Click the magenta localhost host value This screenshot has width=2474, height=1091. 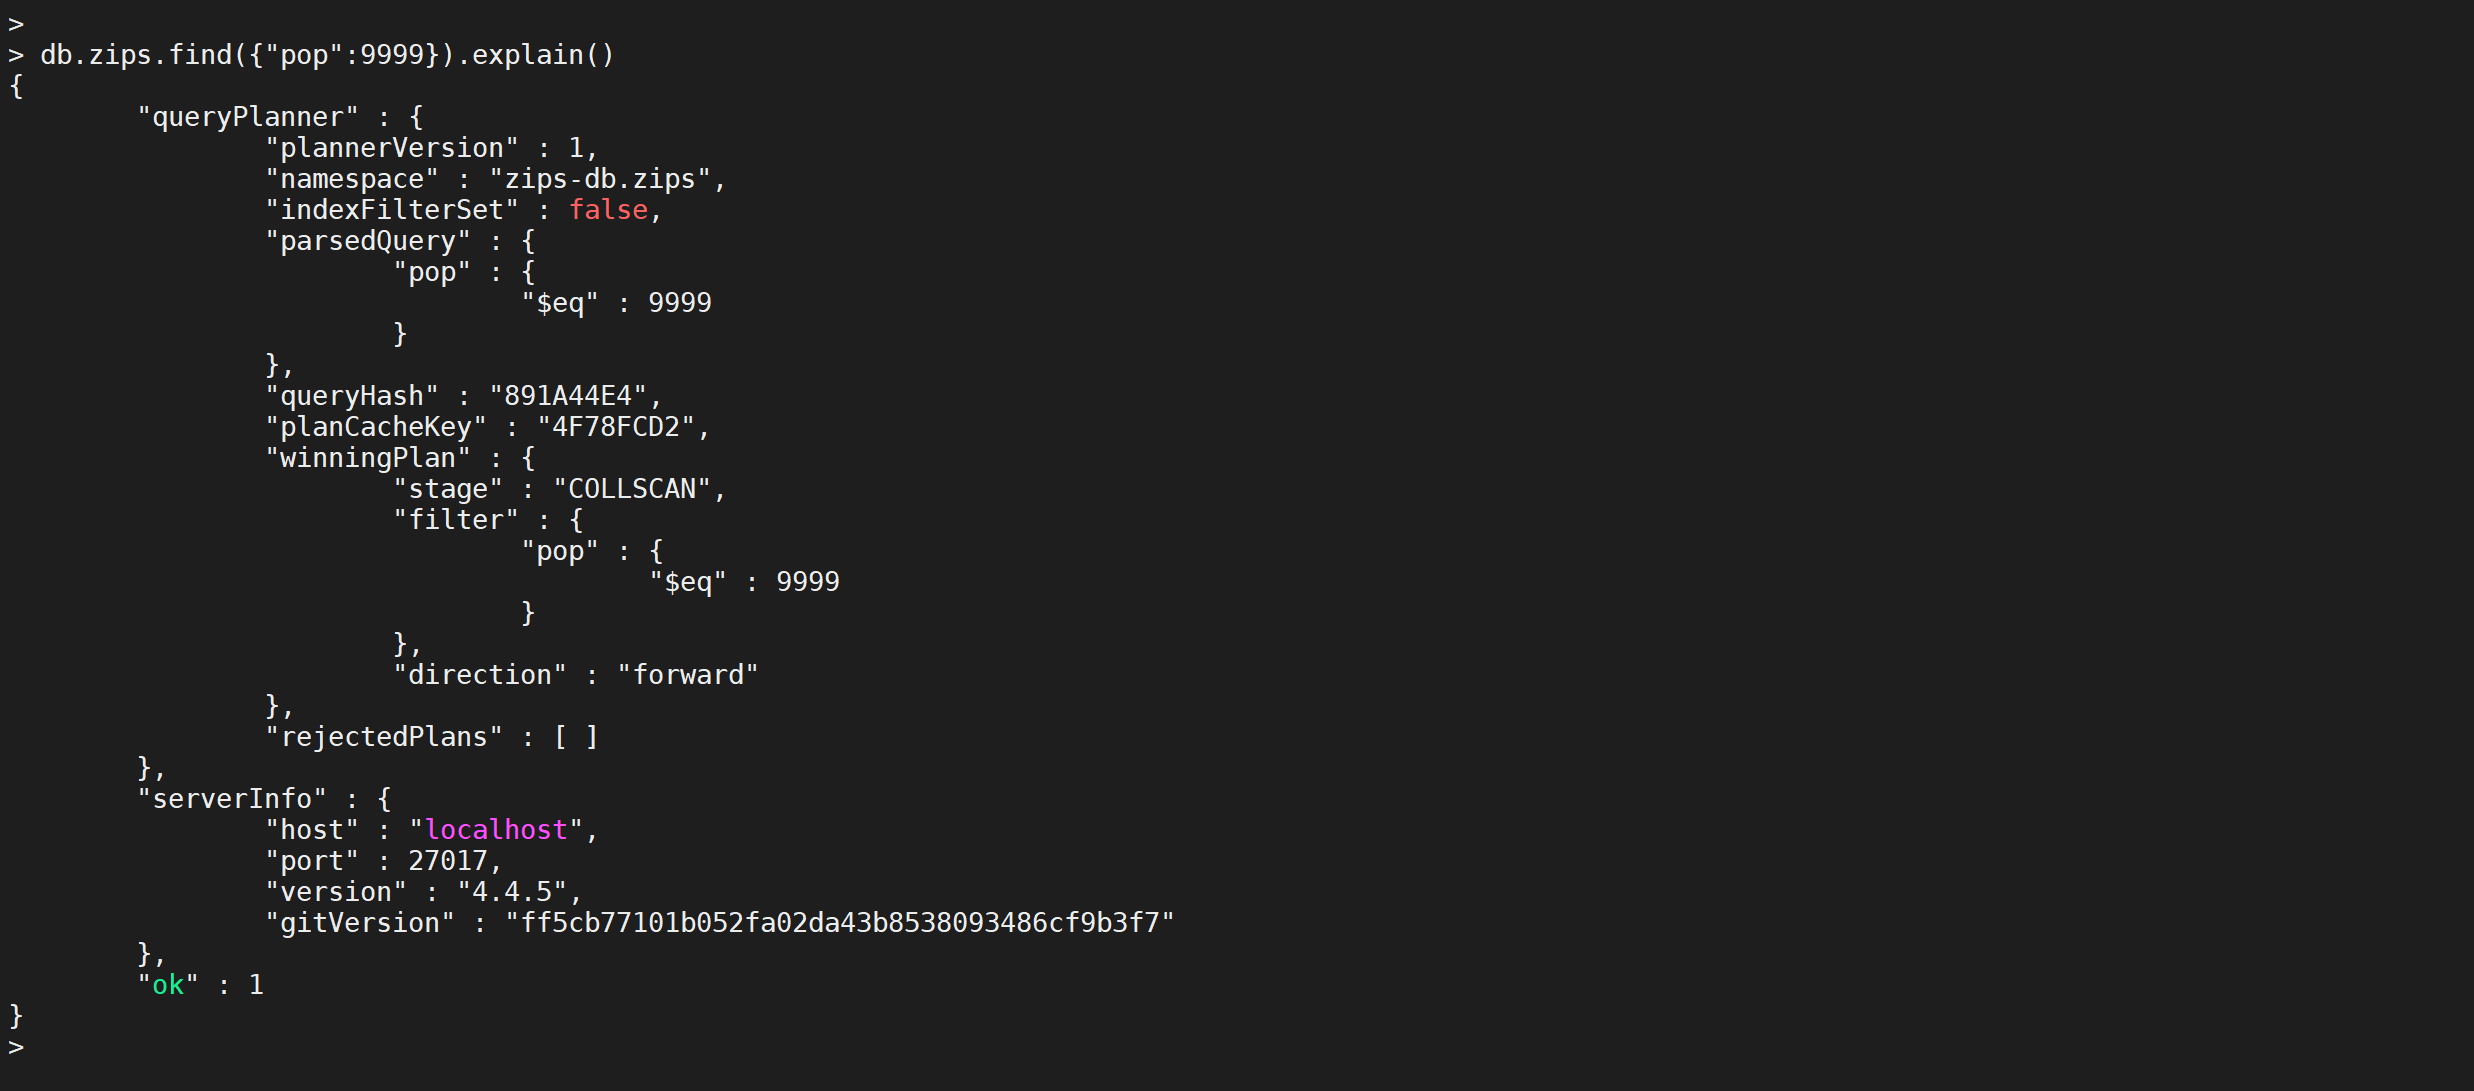pos(496,830)
